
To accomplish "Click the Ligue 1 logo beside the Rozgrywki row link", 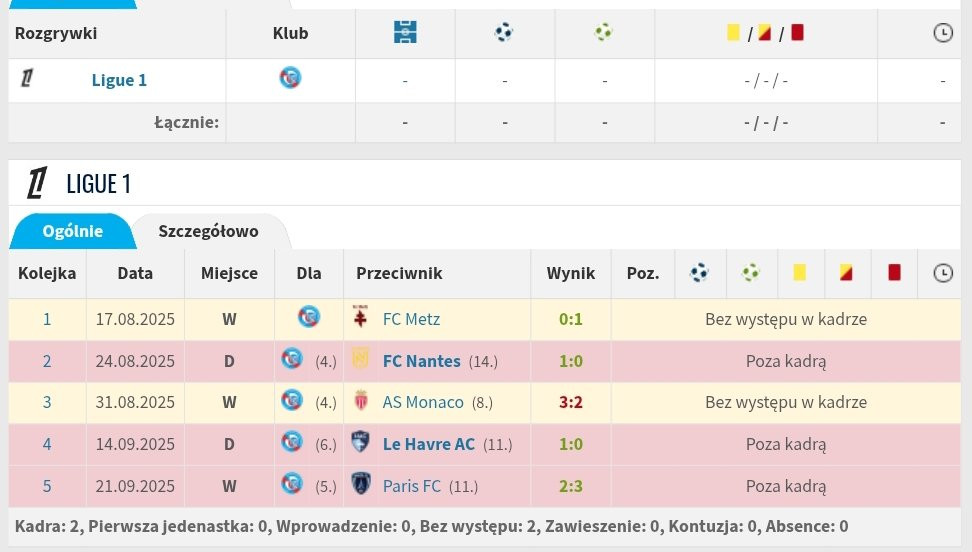I will point(27,79).
